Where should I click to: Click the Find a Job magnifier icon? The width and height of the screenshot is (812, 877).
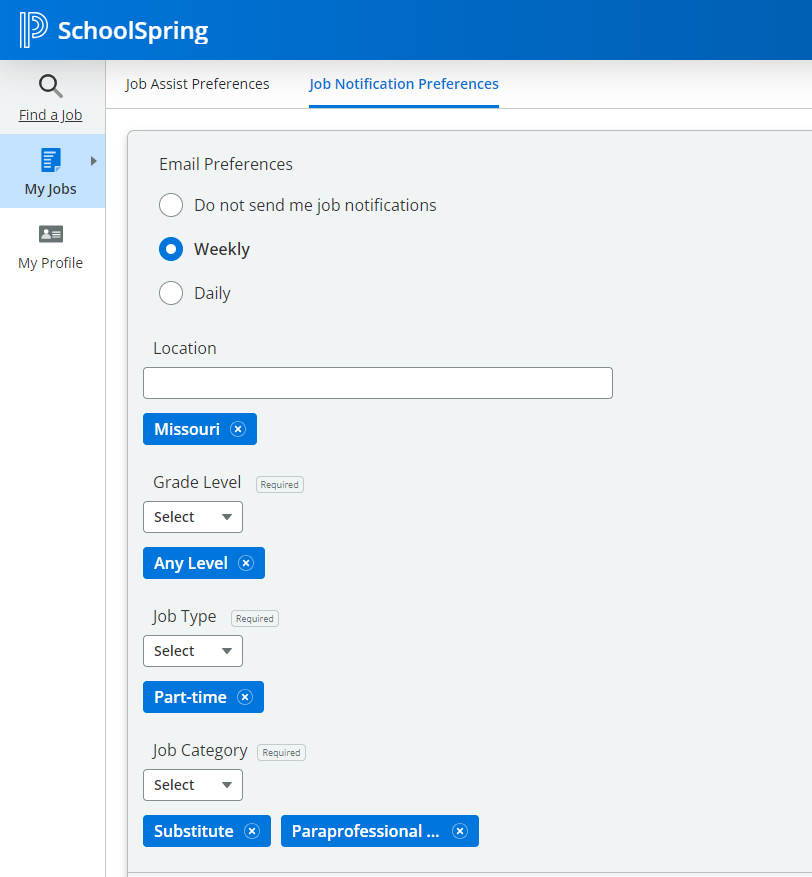(x=51, y=86)
